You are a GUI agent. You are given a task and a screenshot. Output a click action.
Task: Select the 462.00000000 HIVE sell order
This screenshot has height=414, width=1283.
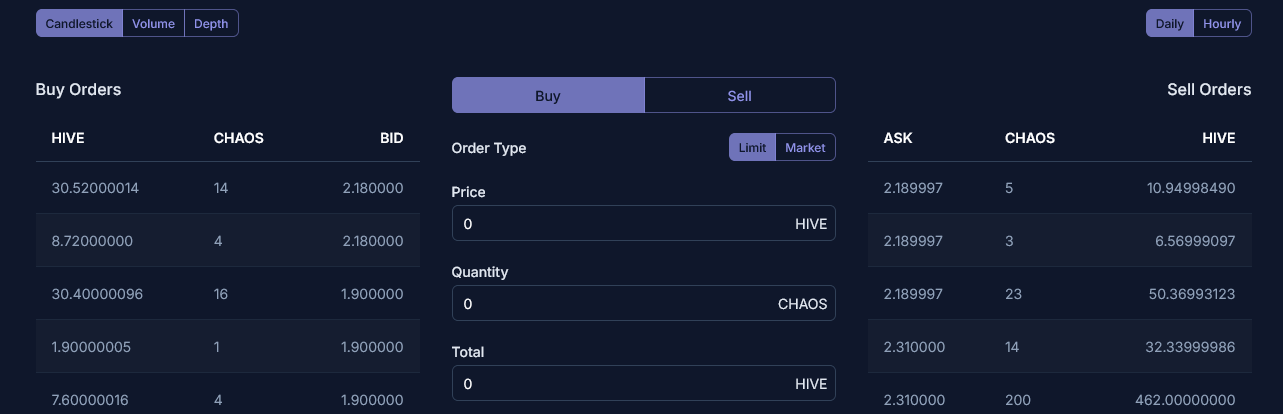click(1059, 400)
